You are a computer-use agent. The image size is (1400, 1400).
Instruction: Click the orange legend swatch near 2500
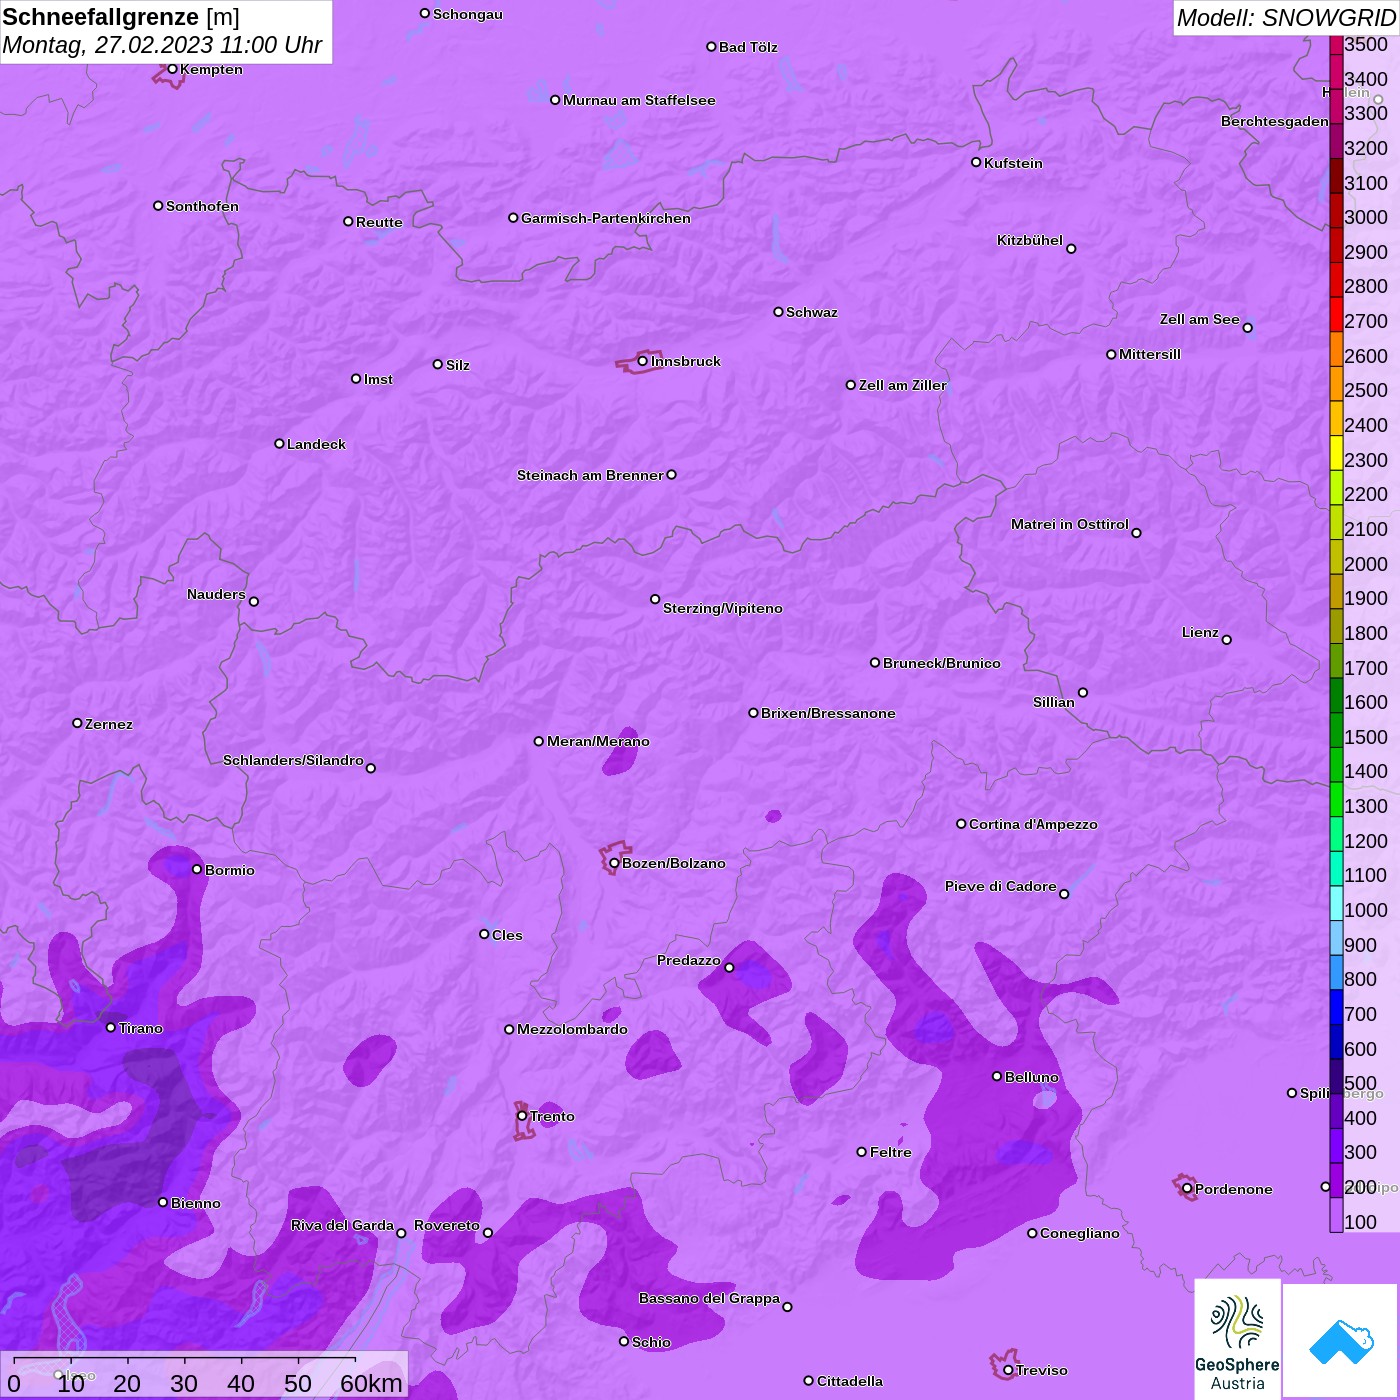click(x=1336, y=384)
